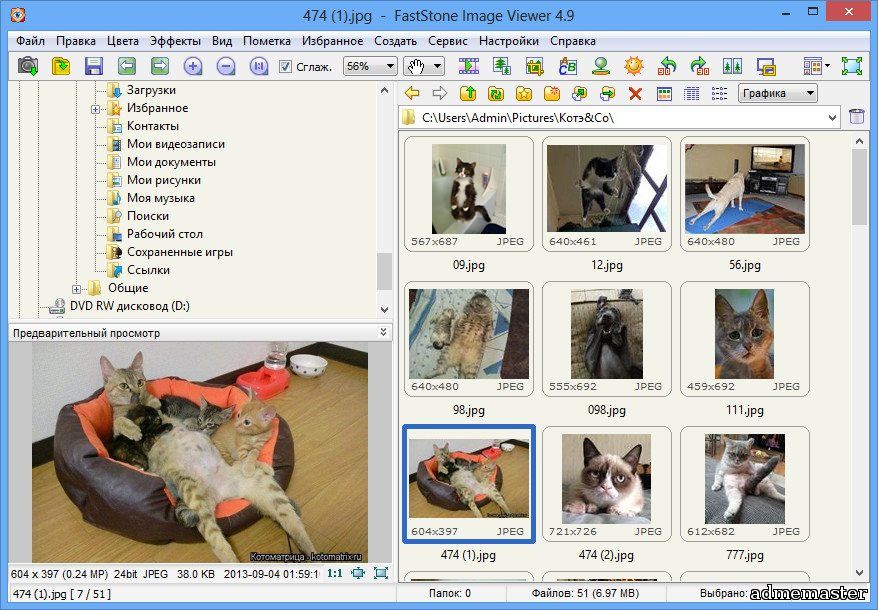
Task: Click the 1:1 preview size button
Action: [x=335, y=574]
